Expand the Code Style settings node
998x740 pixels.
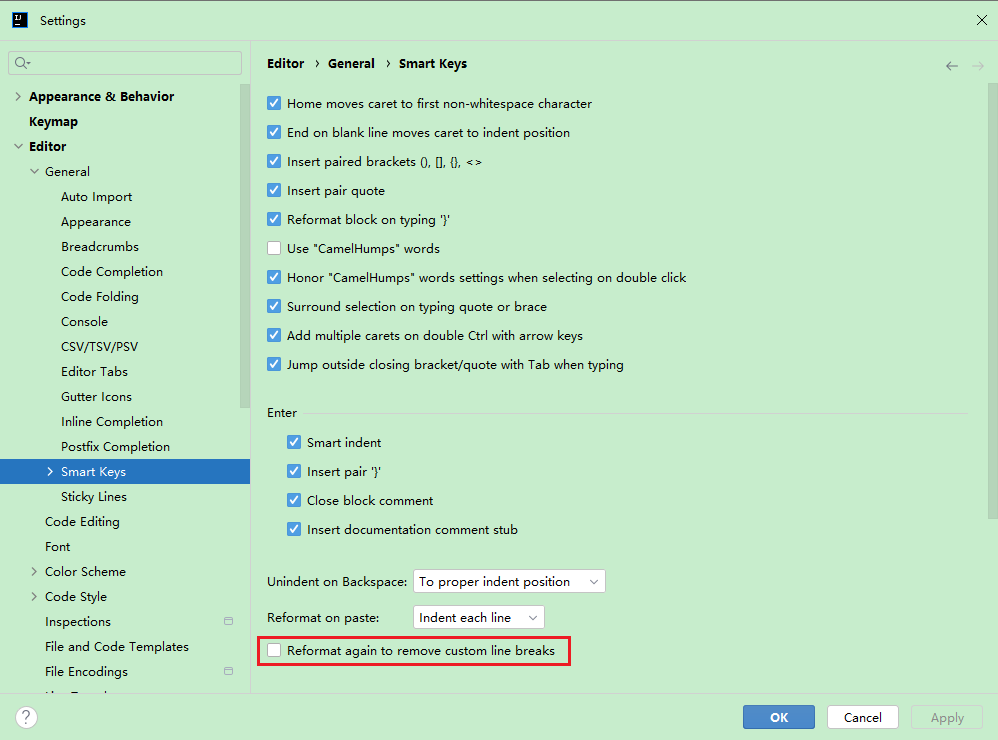(x=34, y=597)
